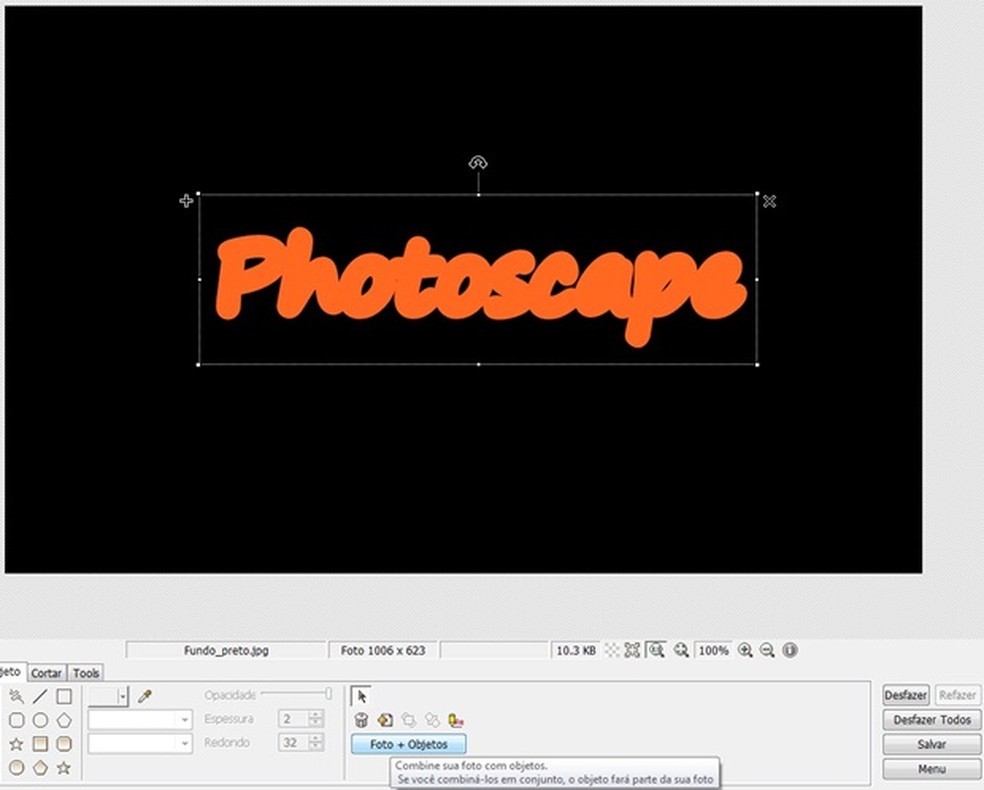Click inside the Redondo value field
The width and height of the screenshot is (984, 790).
294,743
